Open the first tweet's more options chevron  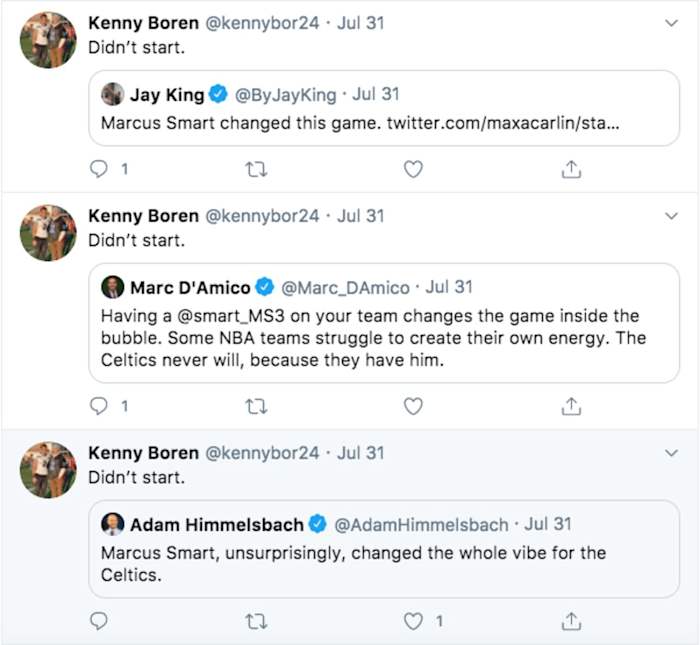[x=671, y=22]
